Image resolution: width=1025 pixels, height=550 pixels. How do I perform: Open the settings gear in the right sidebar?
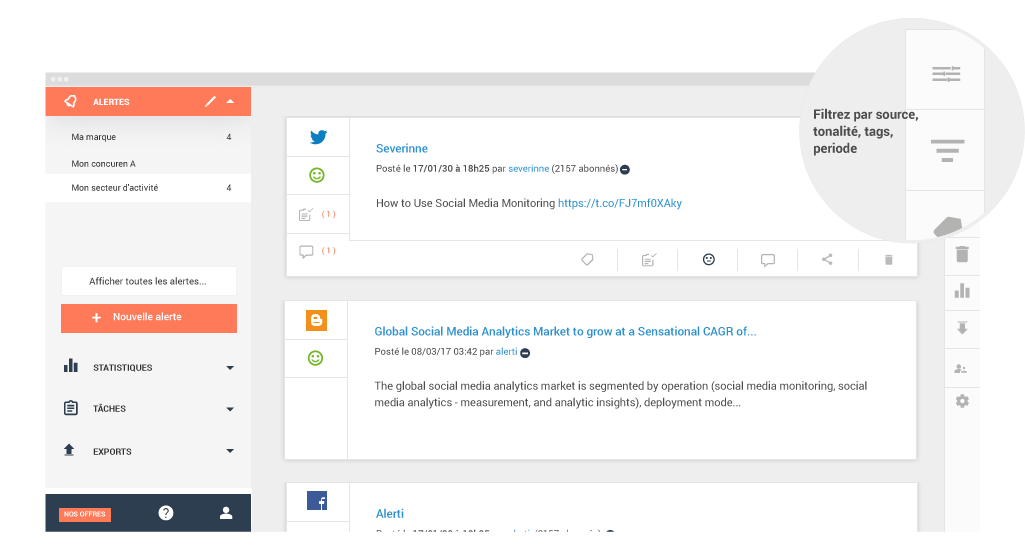(962, 401)
